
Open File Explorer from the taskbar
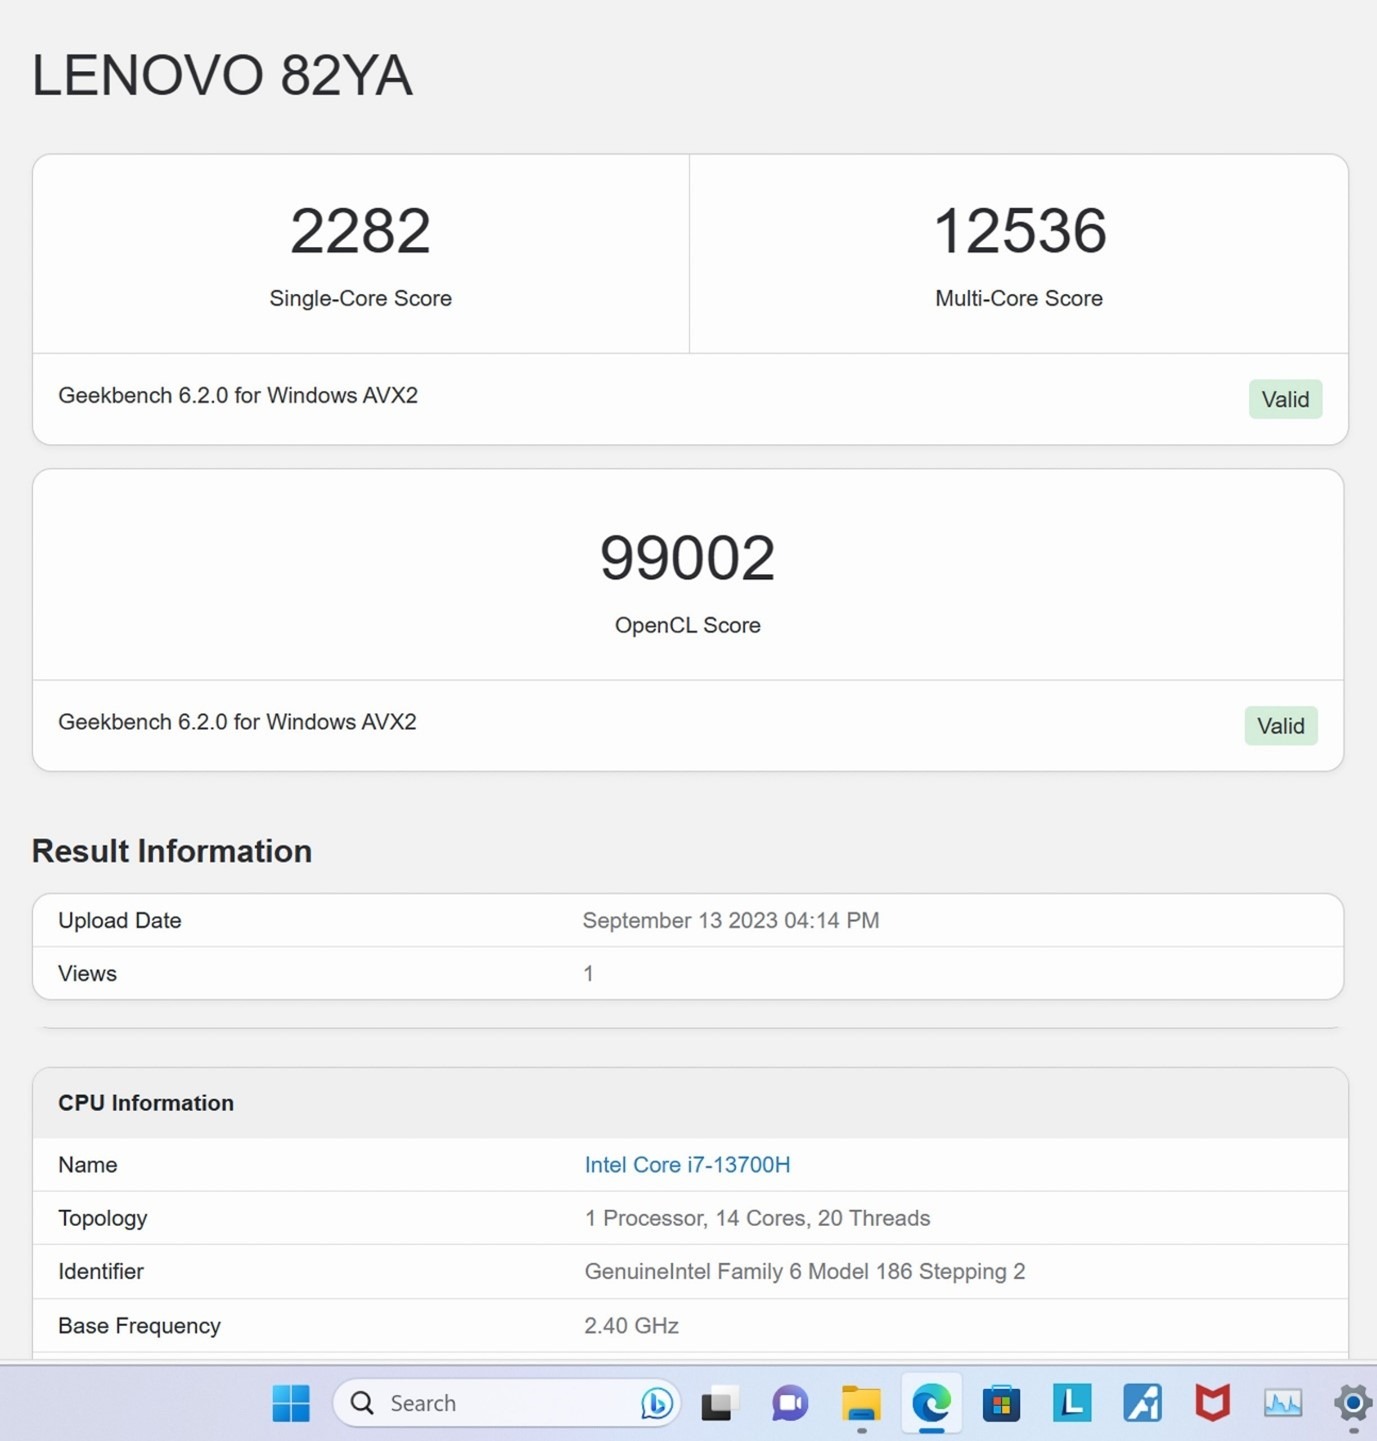pos(861,1404)
